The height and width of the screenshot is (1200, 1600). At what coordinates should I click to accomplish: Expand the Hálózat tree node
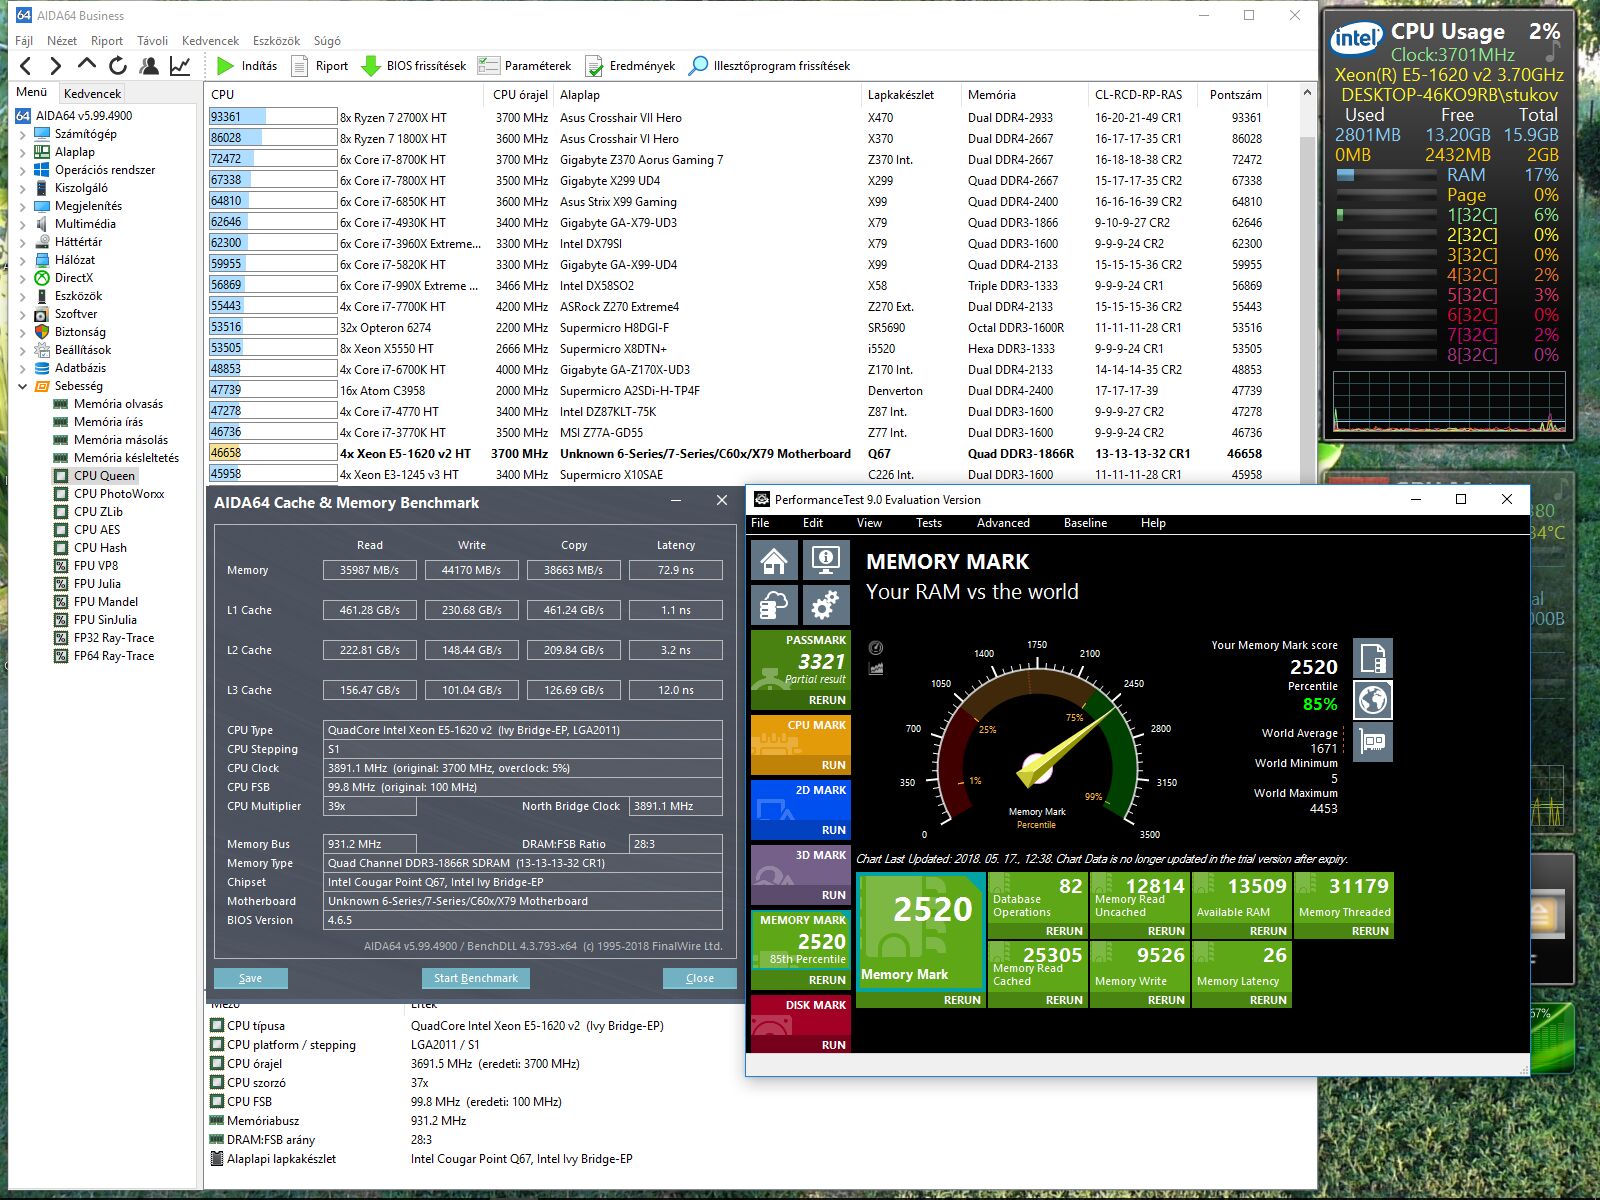pos(23,260)
